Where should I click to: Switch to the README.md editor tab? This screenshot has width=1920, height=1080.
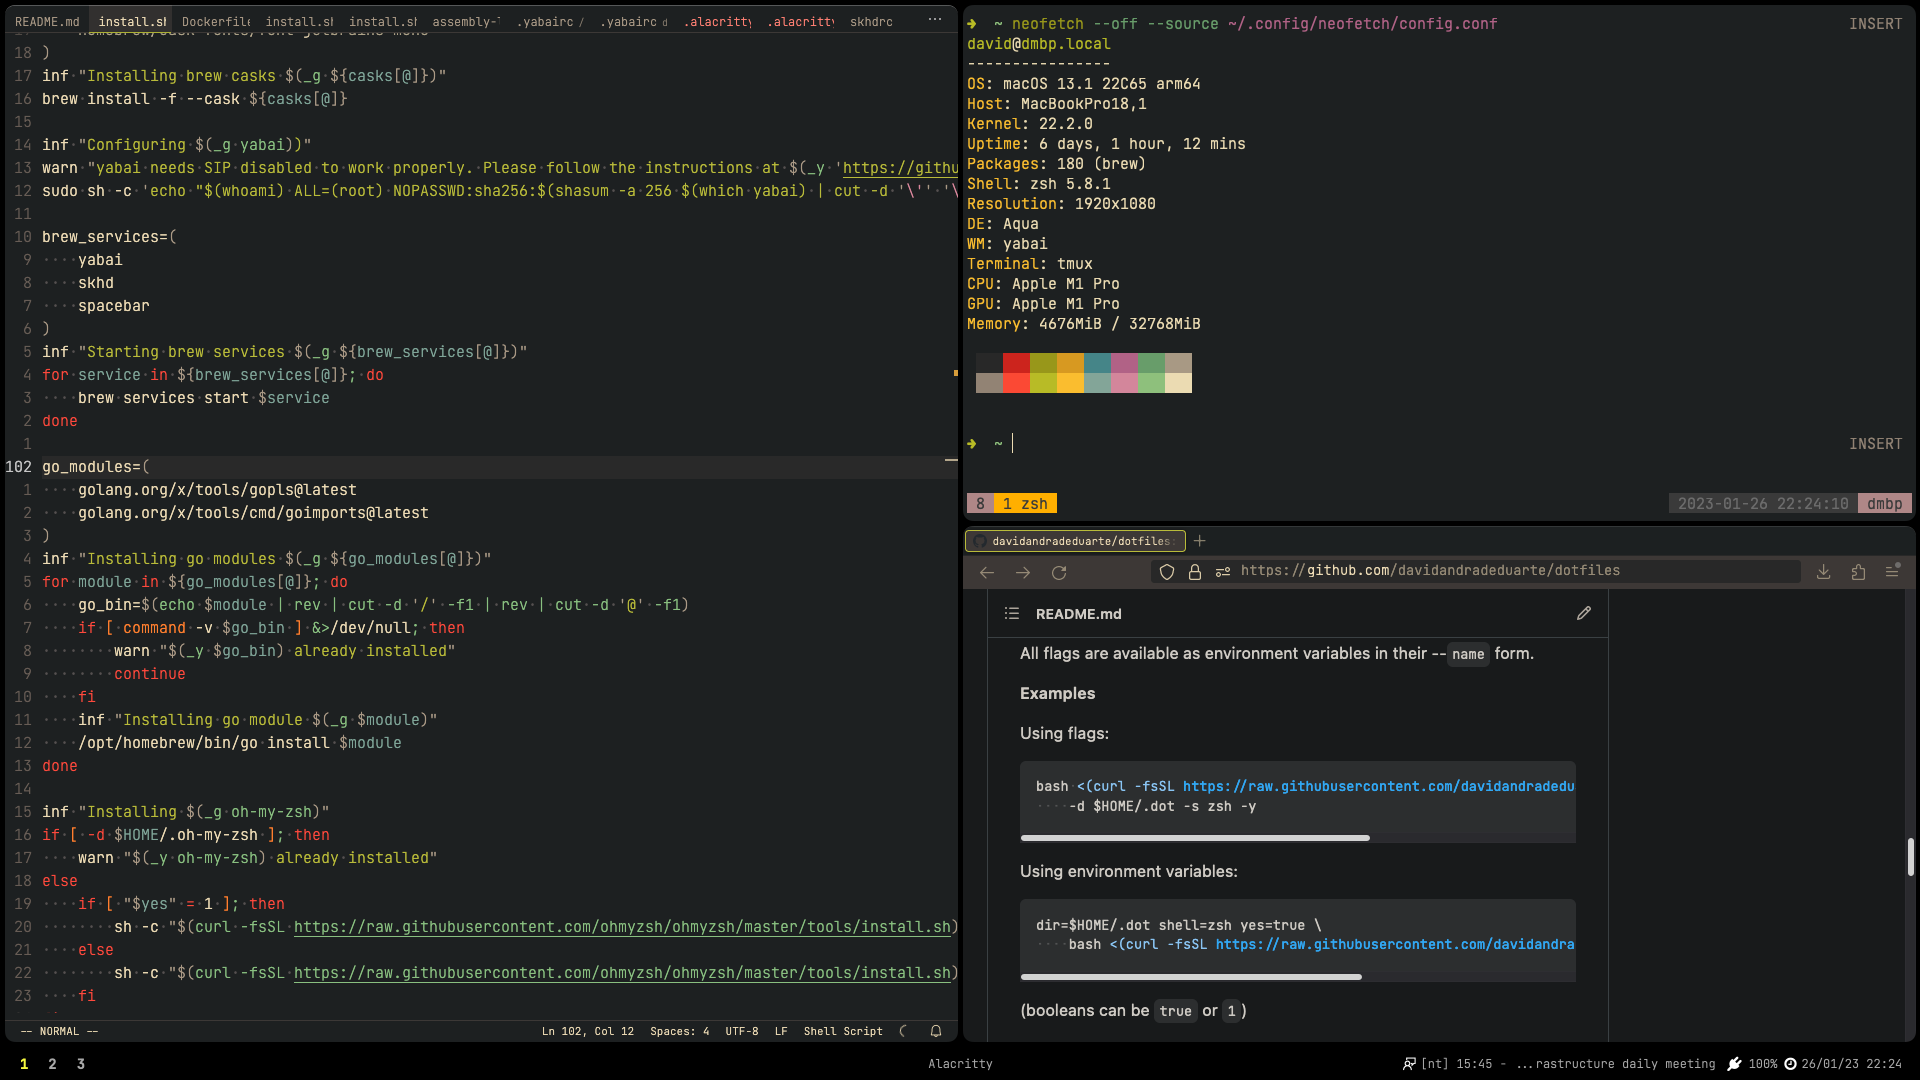[47, 21]
